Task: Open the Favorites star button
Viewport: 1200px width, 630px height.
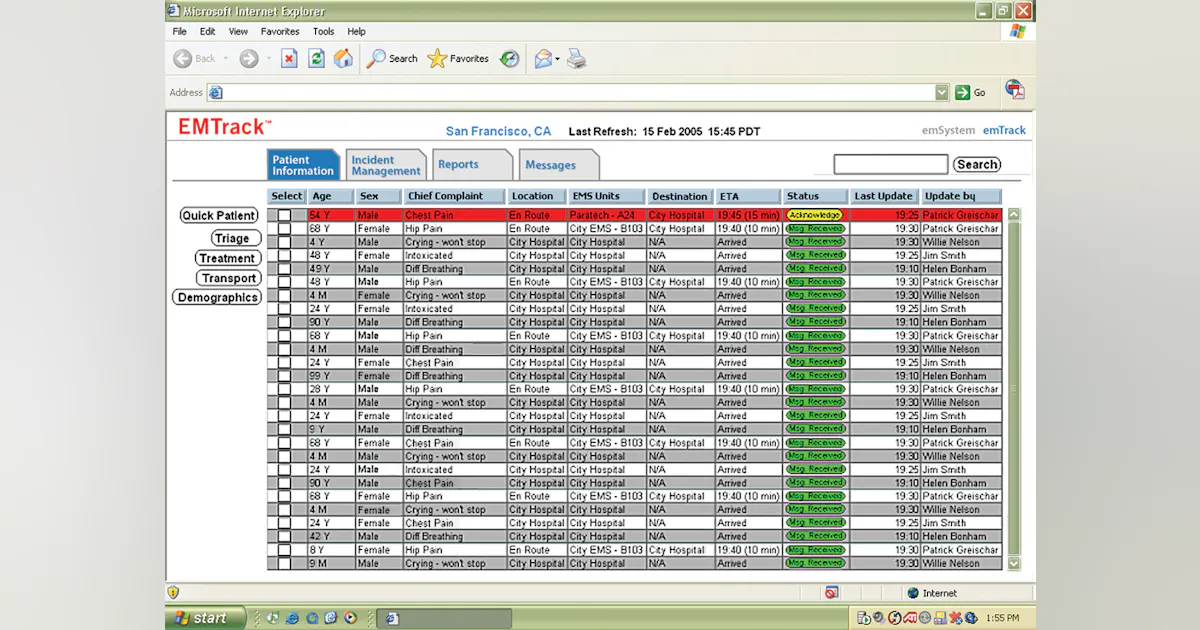Action: 458,59
